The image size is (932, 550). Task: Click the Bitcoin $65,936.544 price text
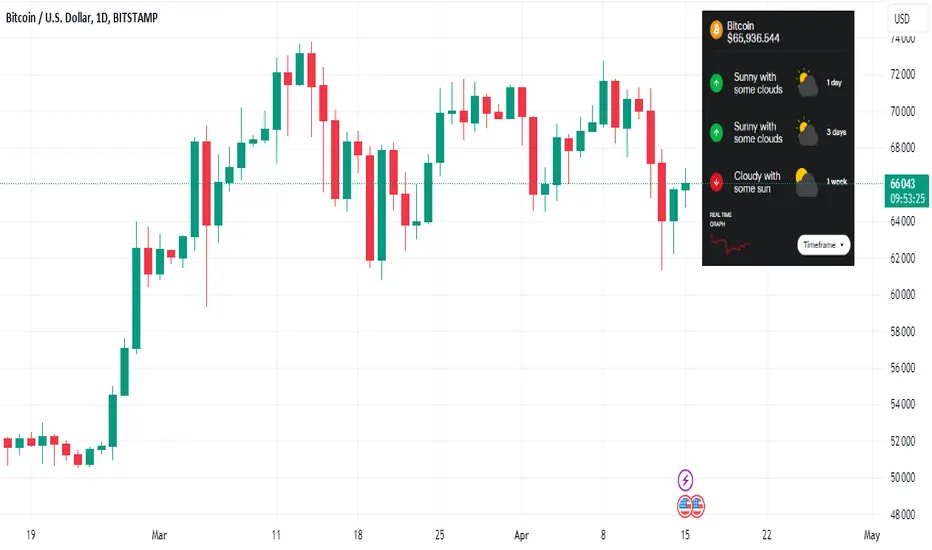[753, 32]
